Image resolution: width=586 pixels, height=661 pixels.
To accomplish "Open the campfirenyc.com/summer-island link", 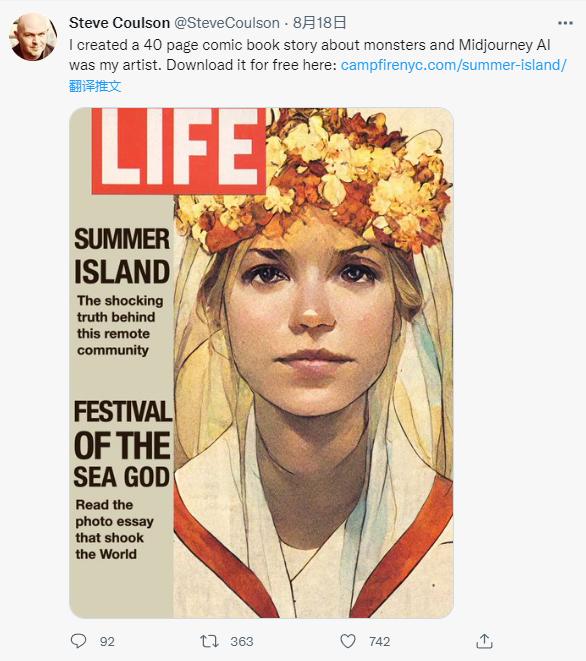I will (x=454, y=65).
